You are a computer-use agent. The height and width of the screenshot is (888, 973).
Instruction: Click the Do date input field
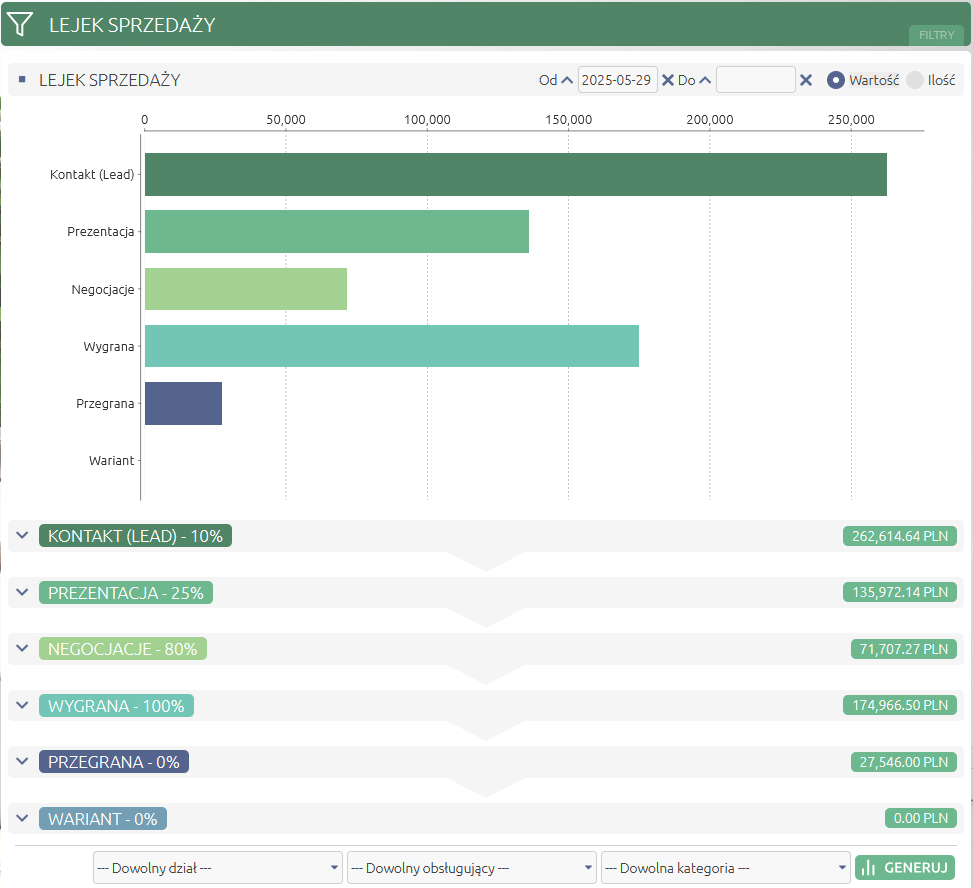[755, 80]
